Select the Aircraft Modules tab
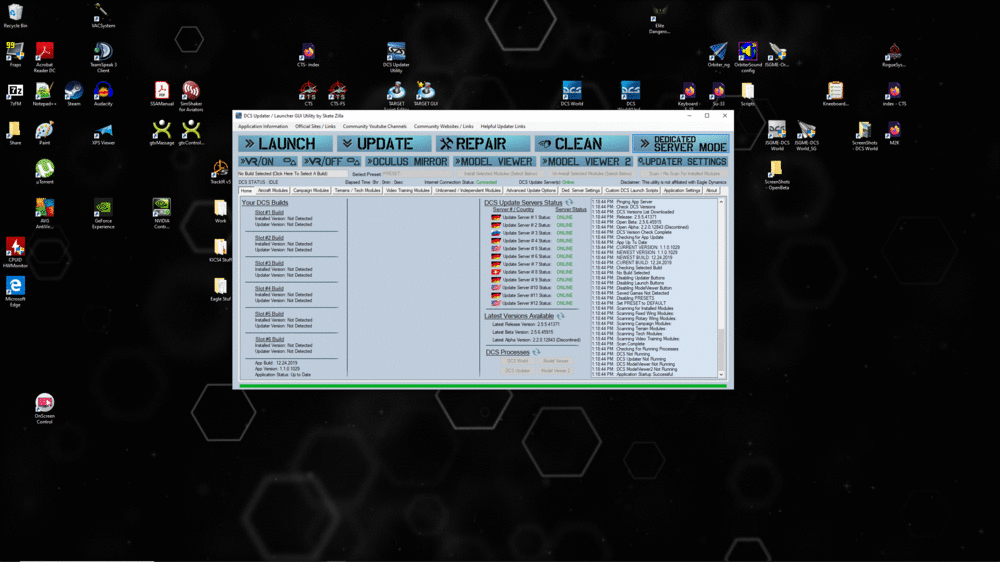This screenshot has height=562, width=1000. (272, 191)
